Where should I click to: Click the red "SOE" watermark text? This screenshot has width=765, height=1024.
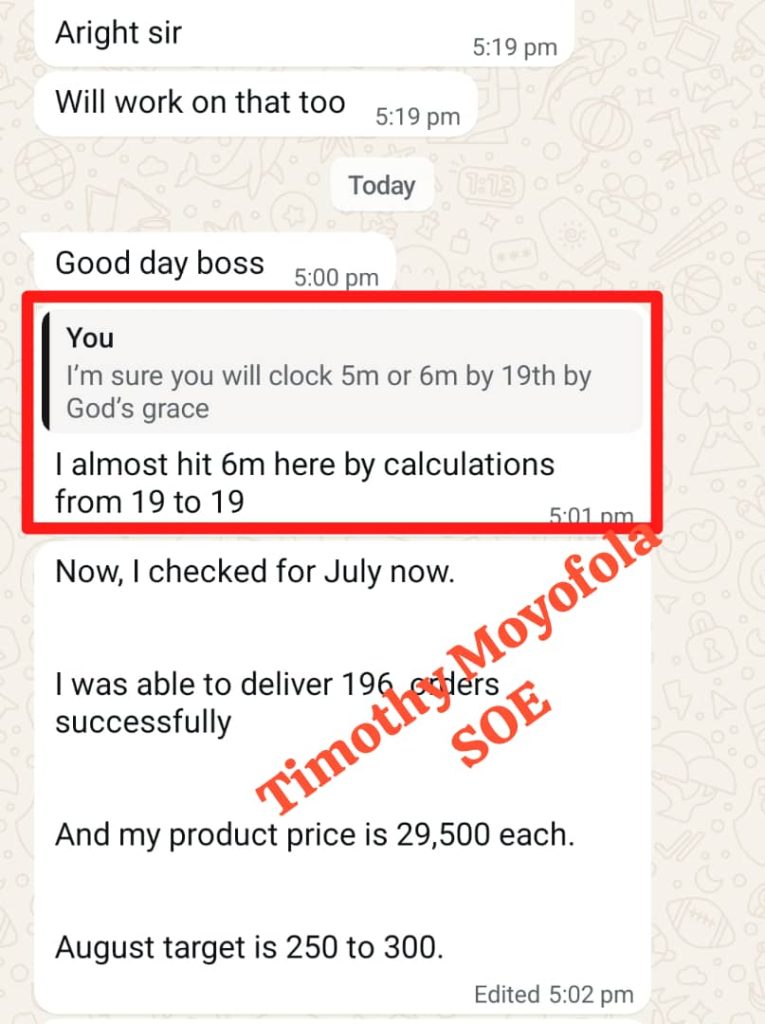tap(502, 724)
